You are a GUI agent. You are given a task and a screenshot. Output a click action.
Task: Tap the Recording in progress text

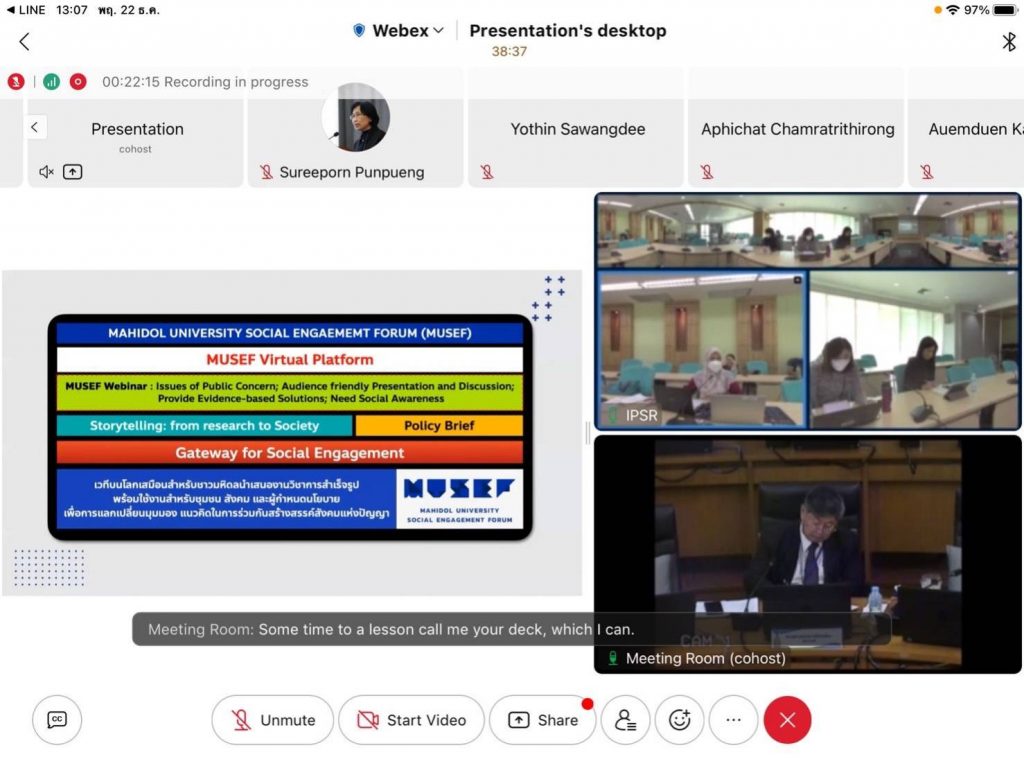tap(205, 82)
